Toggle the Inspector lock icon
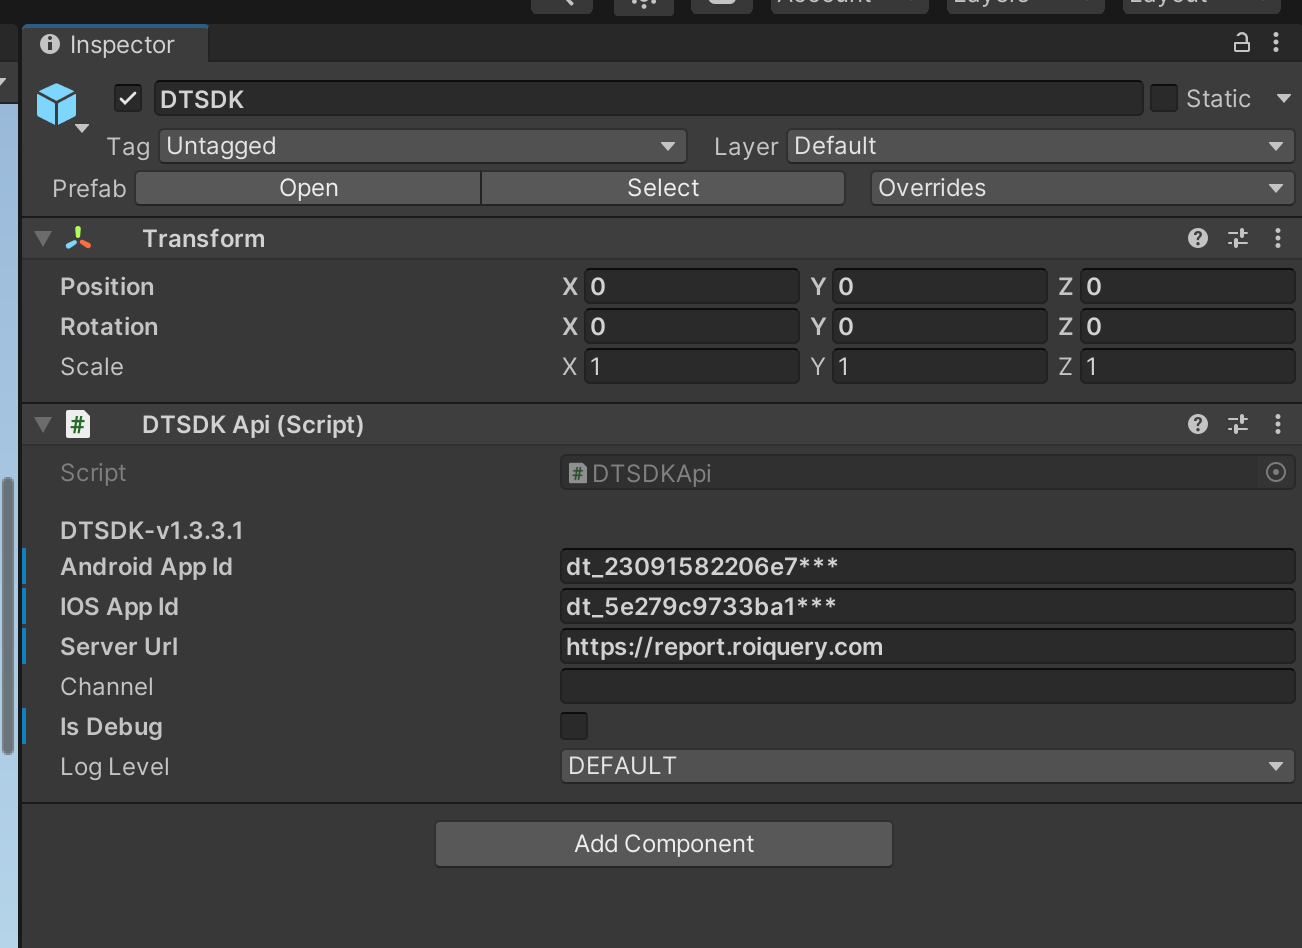The width and height of the screenshot is (1302, 948). (1241, 43)
